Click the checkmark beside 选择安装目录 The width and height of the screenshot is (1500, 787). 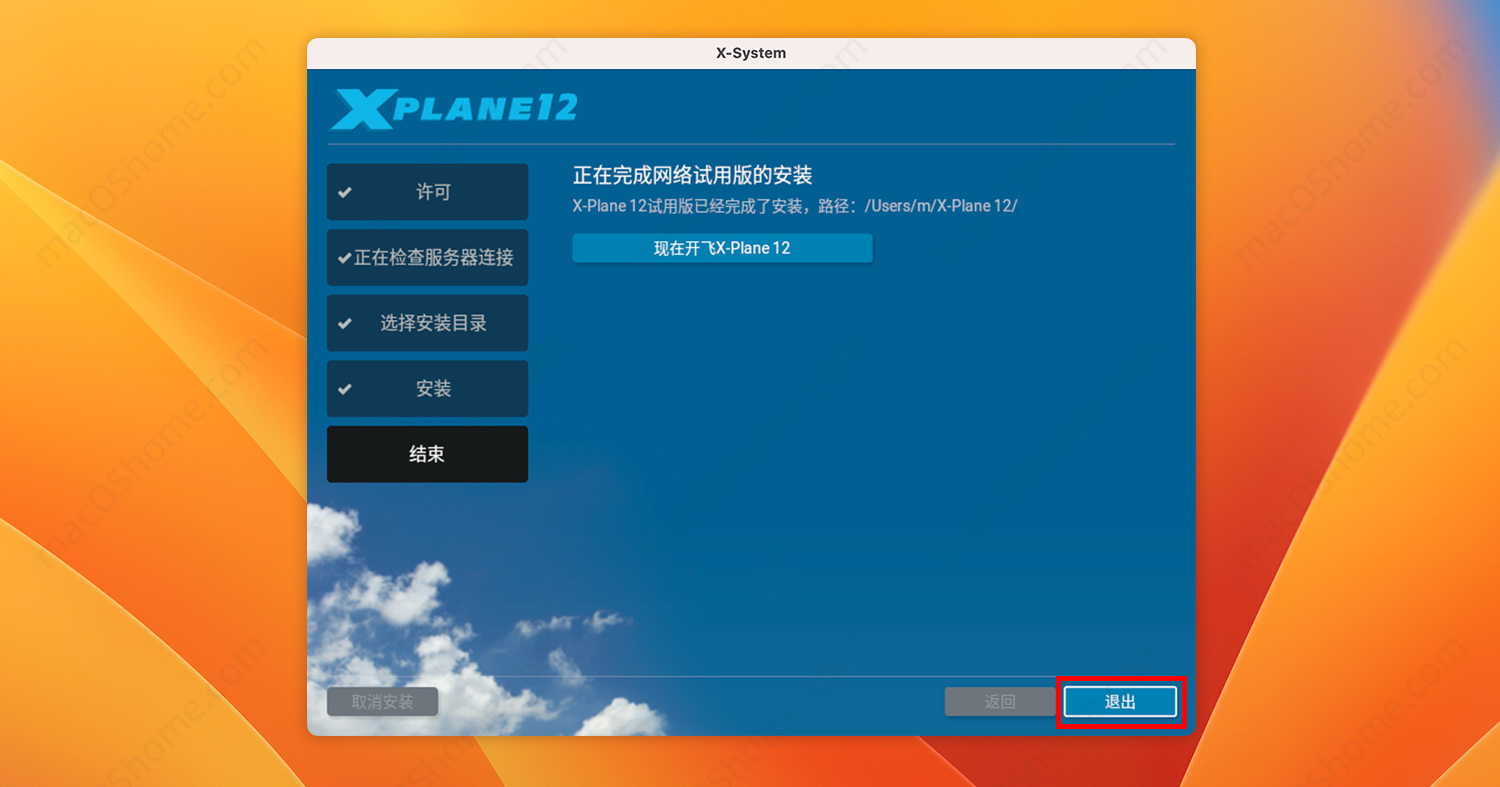345,323
